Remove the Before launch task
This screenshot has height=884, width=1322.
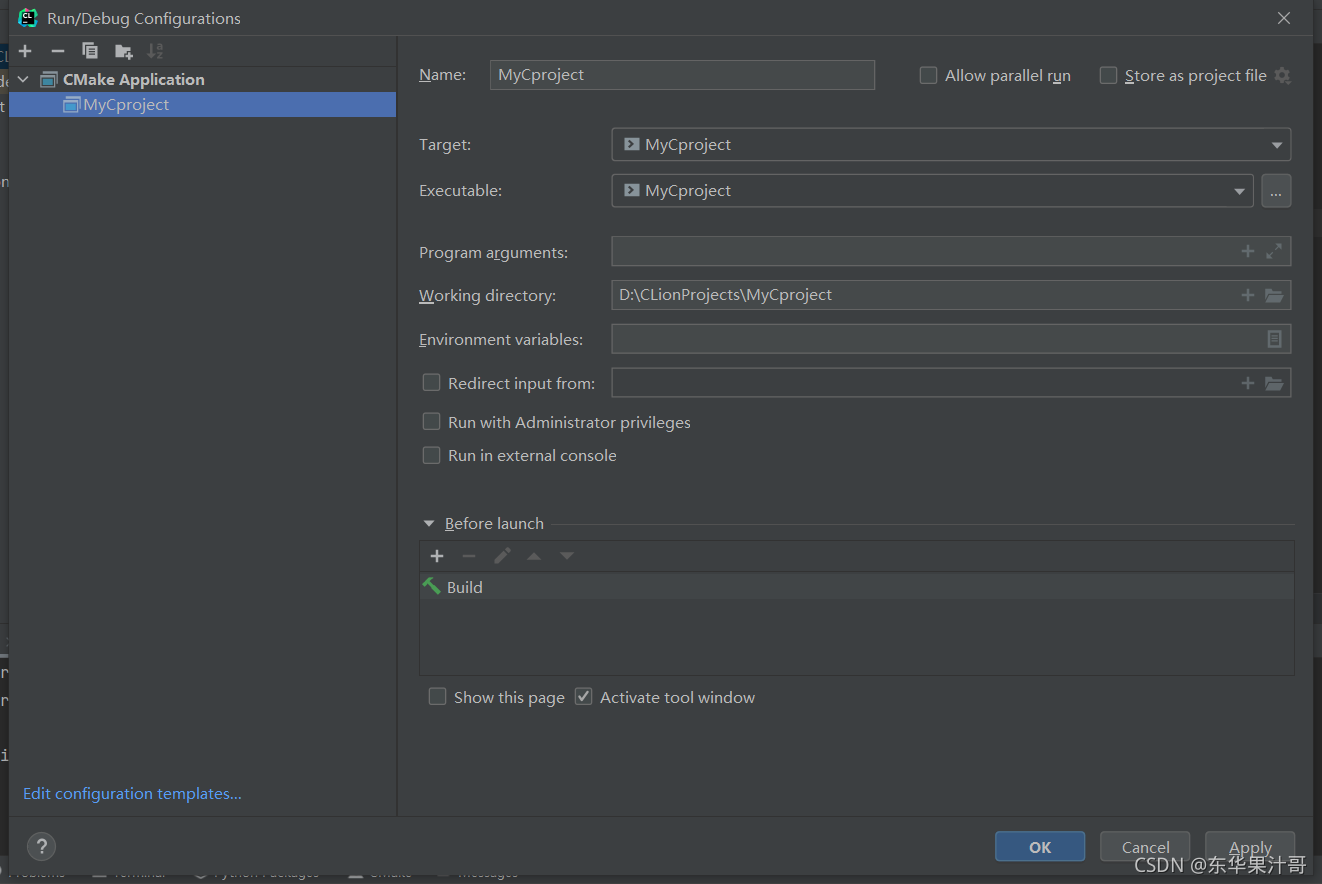(x=469, y=556)
